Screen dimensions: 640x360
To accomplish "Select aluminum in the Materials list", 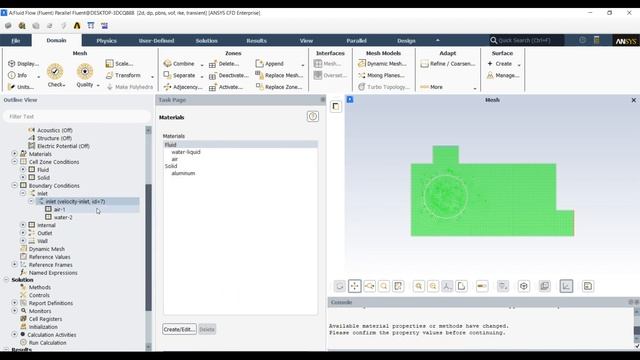I will [x=183, y=173].
